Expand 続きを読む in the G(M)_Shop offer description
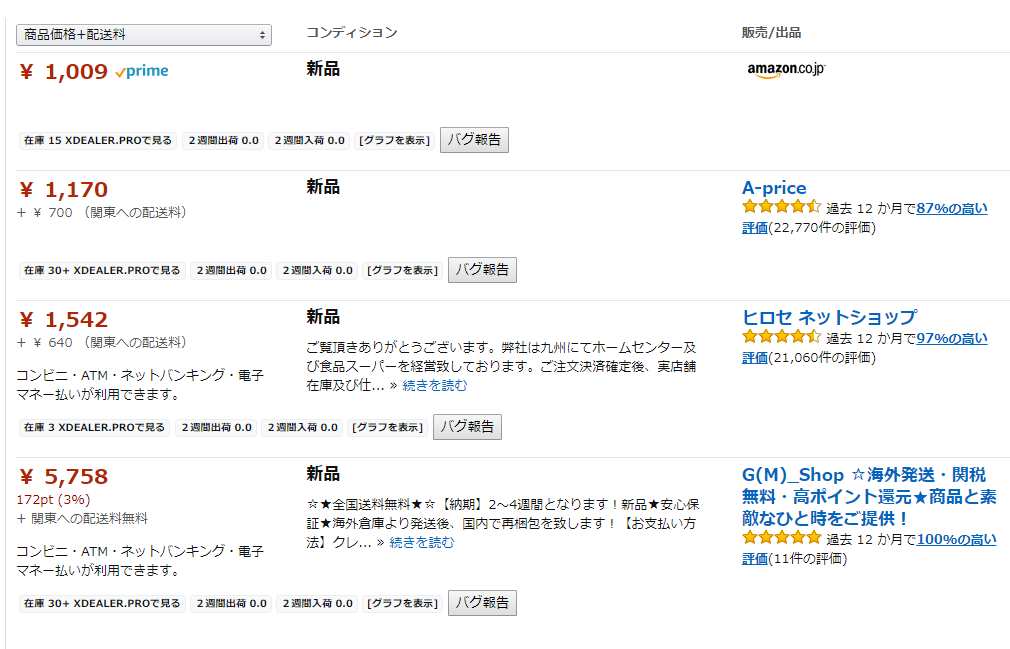Screen dimensions: 1010x649 coord(421,542)
